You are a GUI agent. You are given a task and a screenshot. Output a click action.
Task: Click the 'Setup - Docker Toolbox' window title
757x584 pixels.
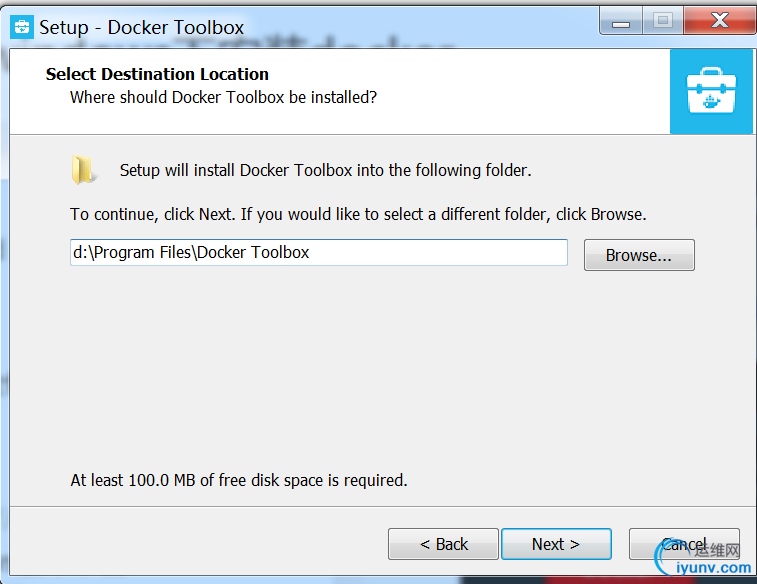[x=141, y=27]
